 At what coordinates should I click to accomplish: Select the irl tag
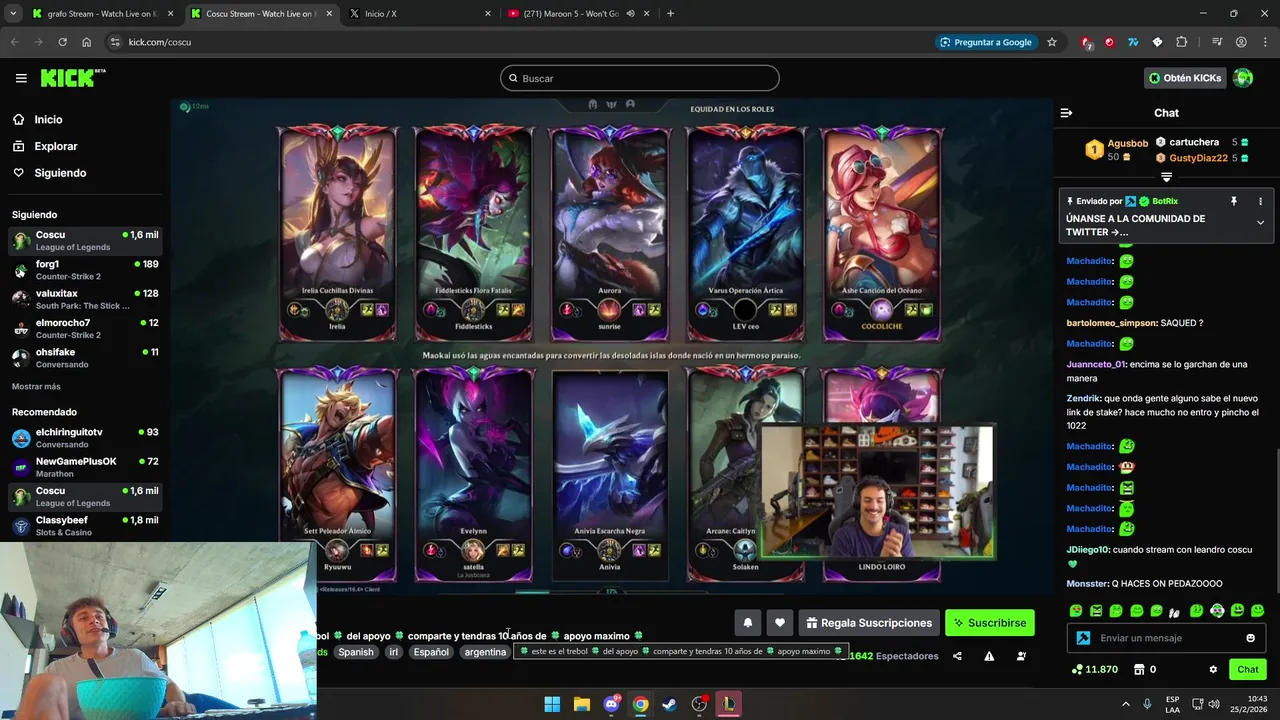(x=393, y=652)
